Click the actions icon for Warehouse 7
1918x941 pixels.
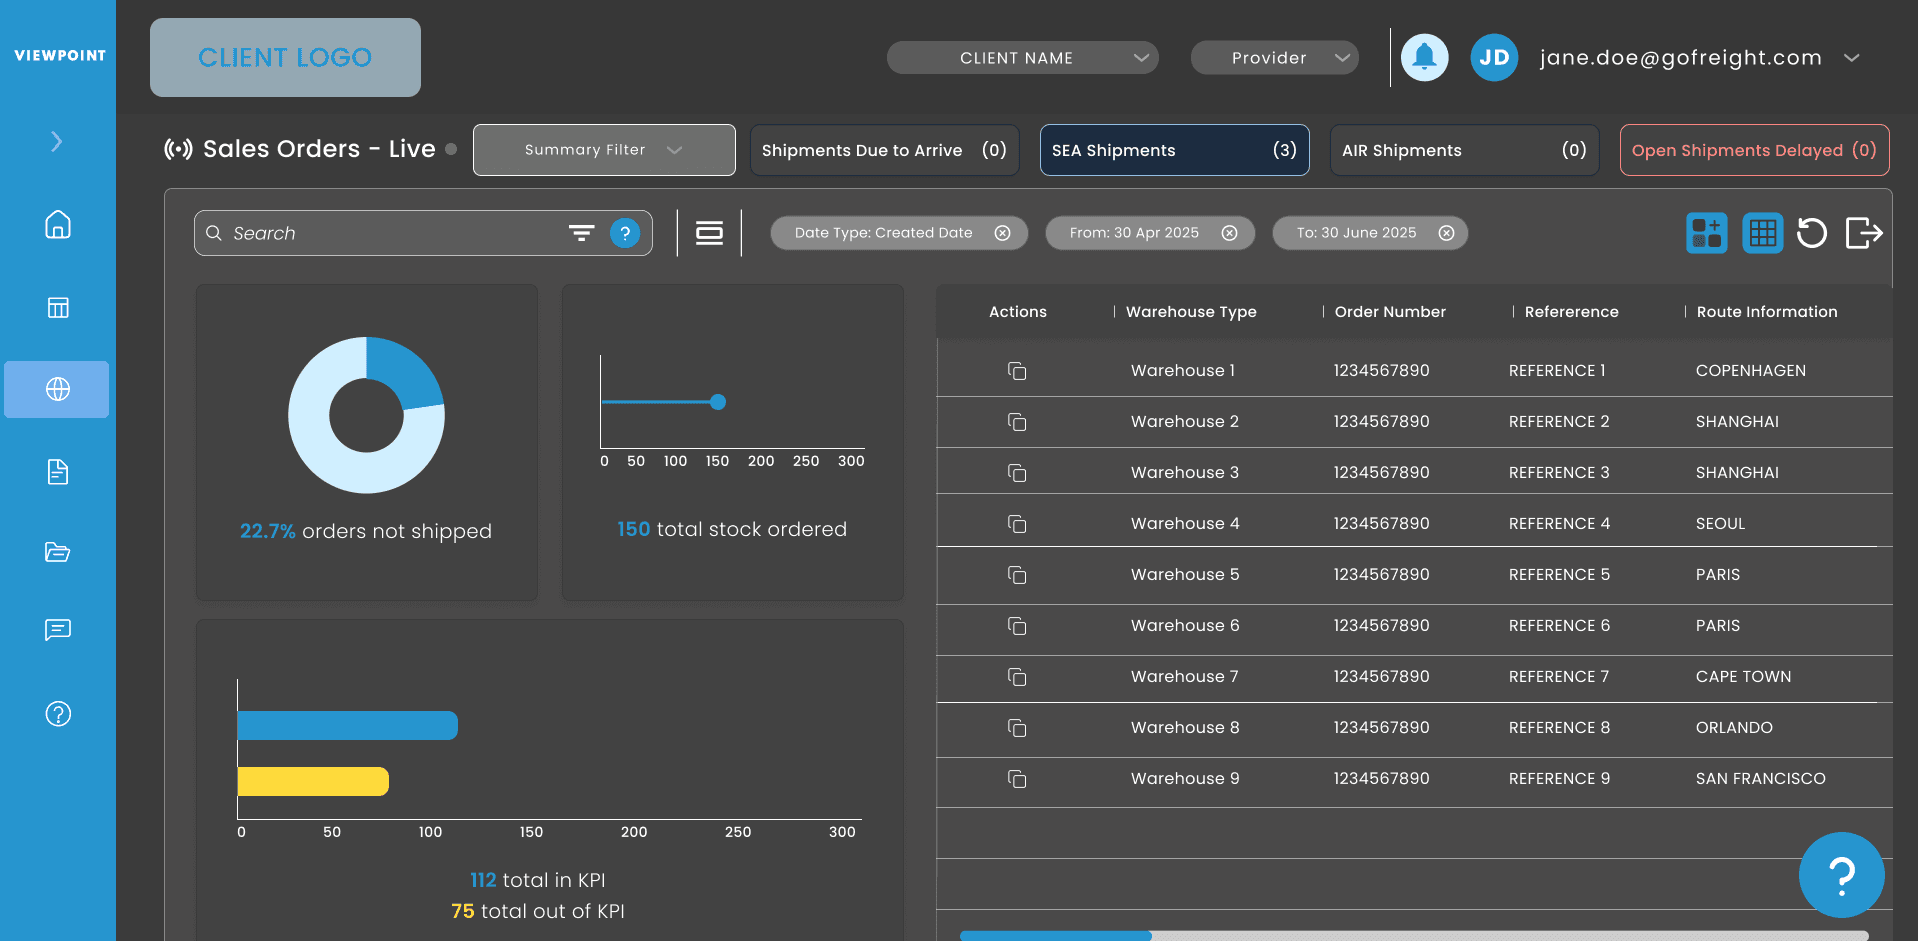click(x=1017, y=677)
